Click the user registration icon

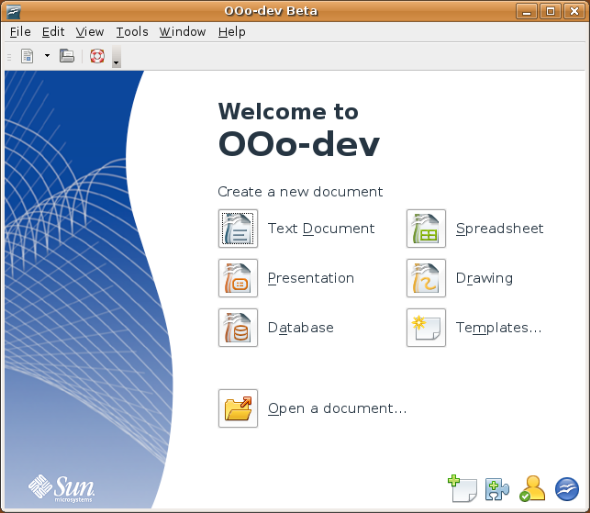532,489
